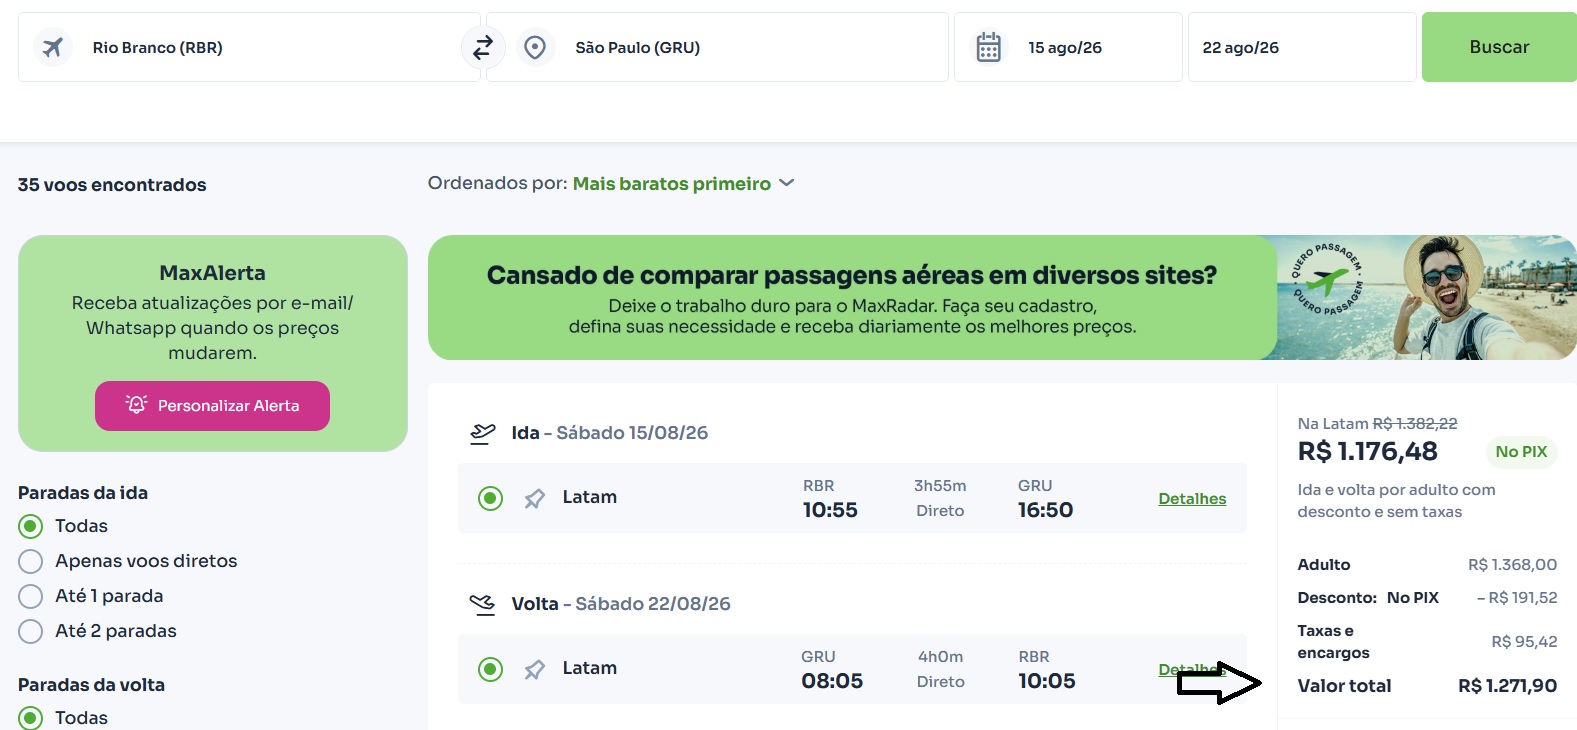Click the airplane icon beside Rio Branco
Viewport: 1577px width, 730px height.
click(53, 47)
